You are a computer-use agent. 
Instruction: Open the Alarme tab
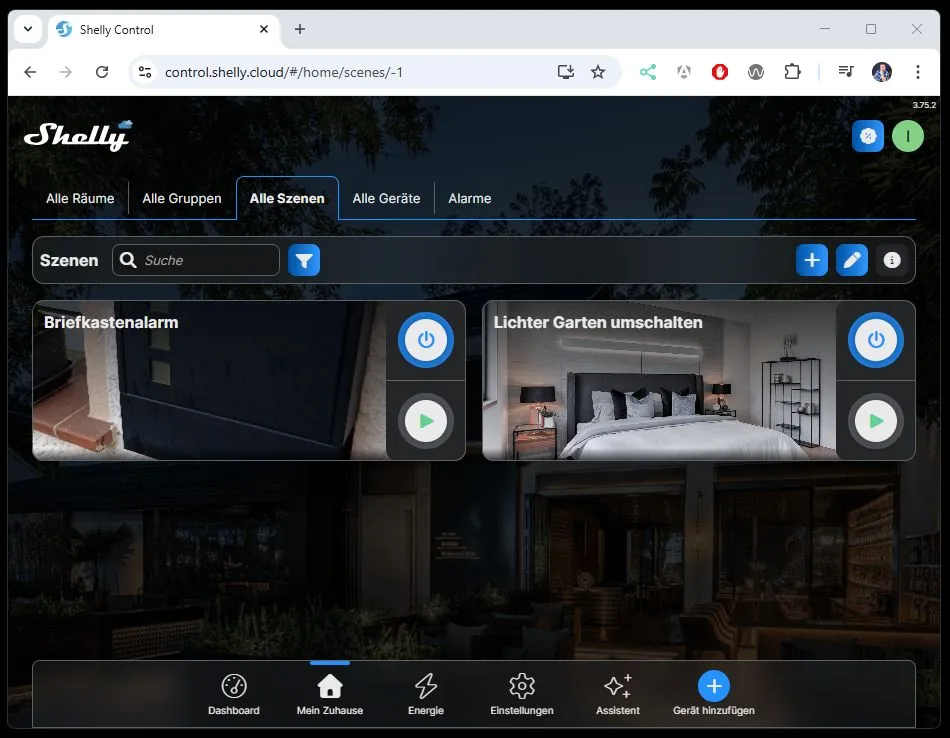coord(469,198)
